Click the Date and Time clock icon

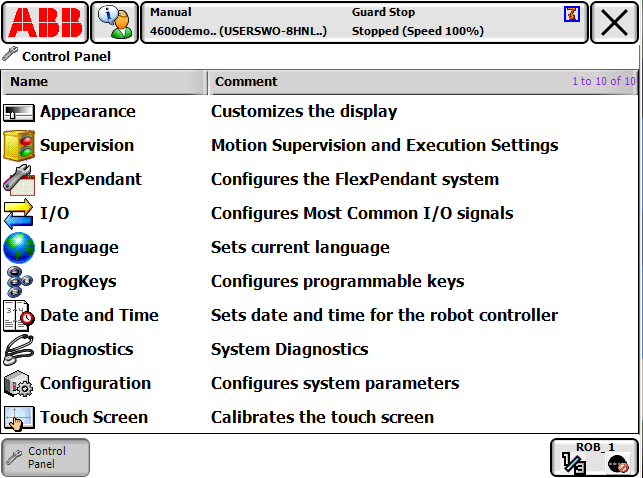19,316
